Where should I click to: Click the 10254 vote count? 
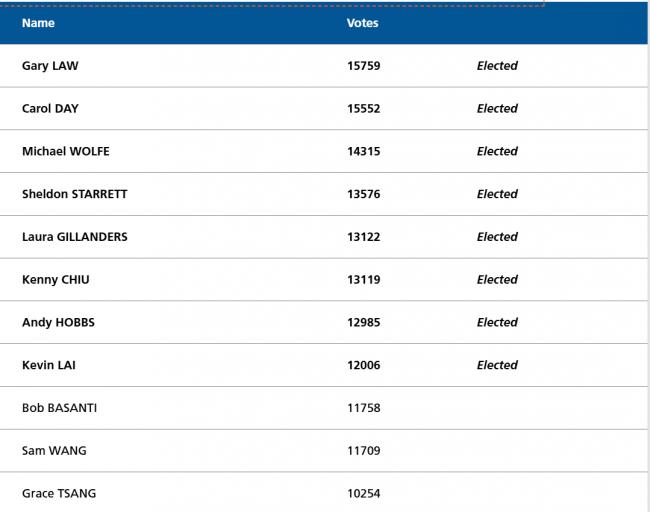tap(364, 493)
